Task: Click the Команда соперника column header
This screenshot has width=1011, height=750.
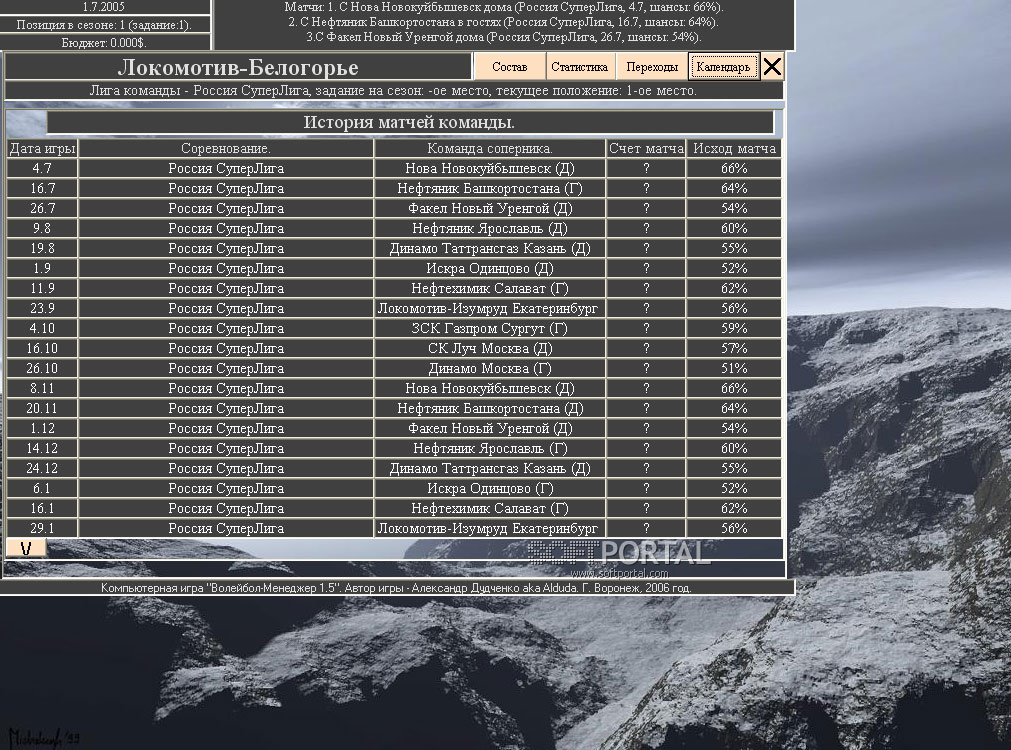Action: (x=490, y=148)
